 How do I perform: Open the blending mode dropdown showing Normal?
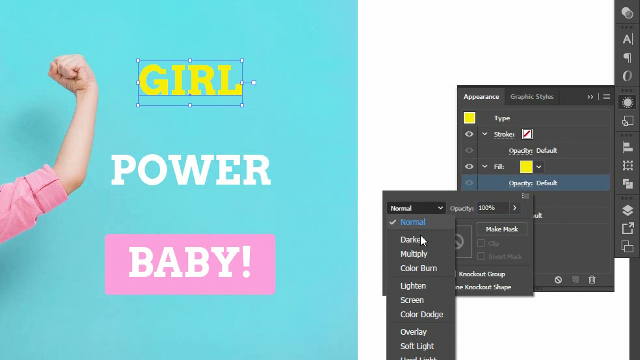[416, 208]
